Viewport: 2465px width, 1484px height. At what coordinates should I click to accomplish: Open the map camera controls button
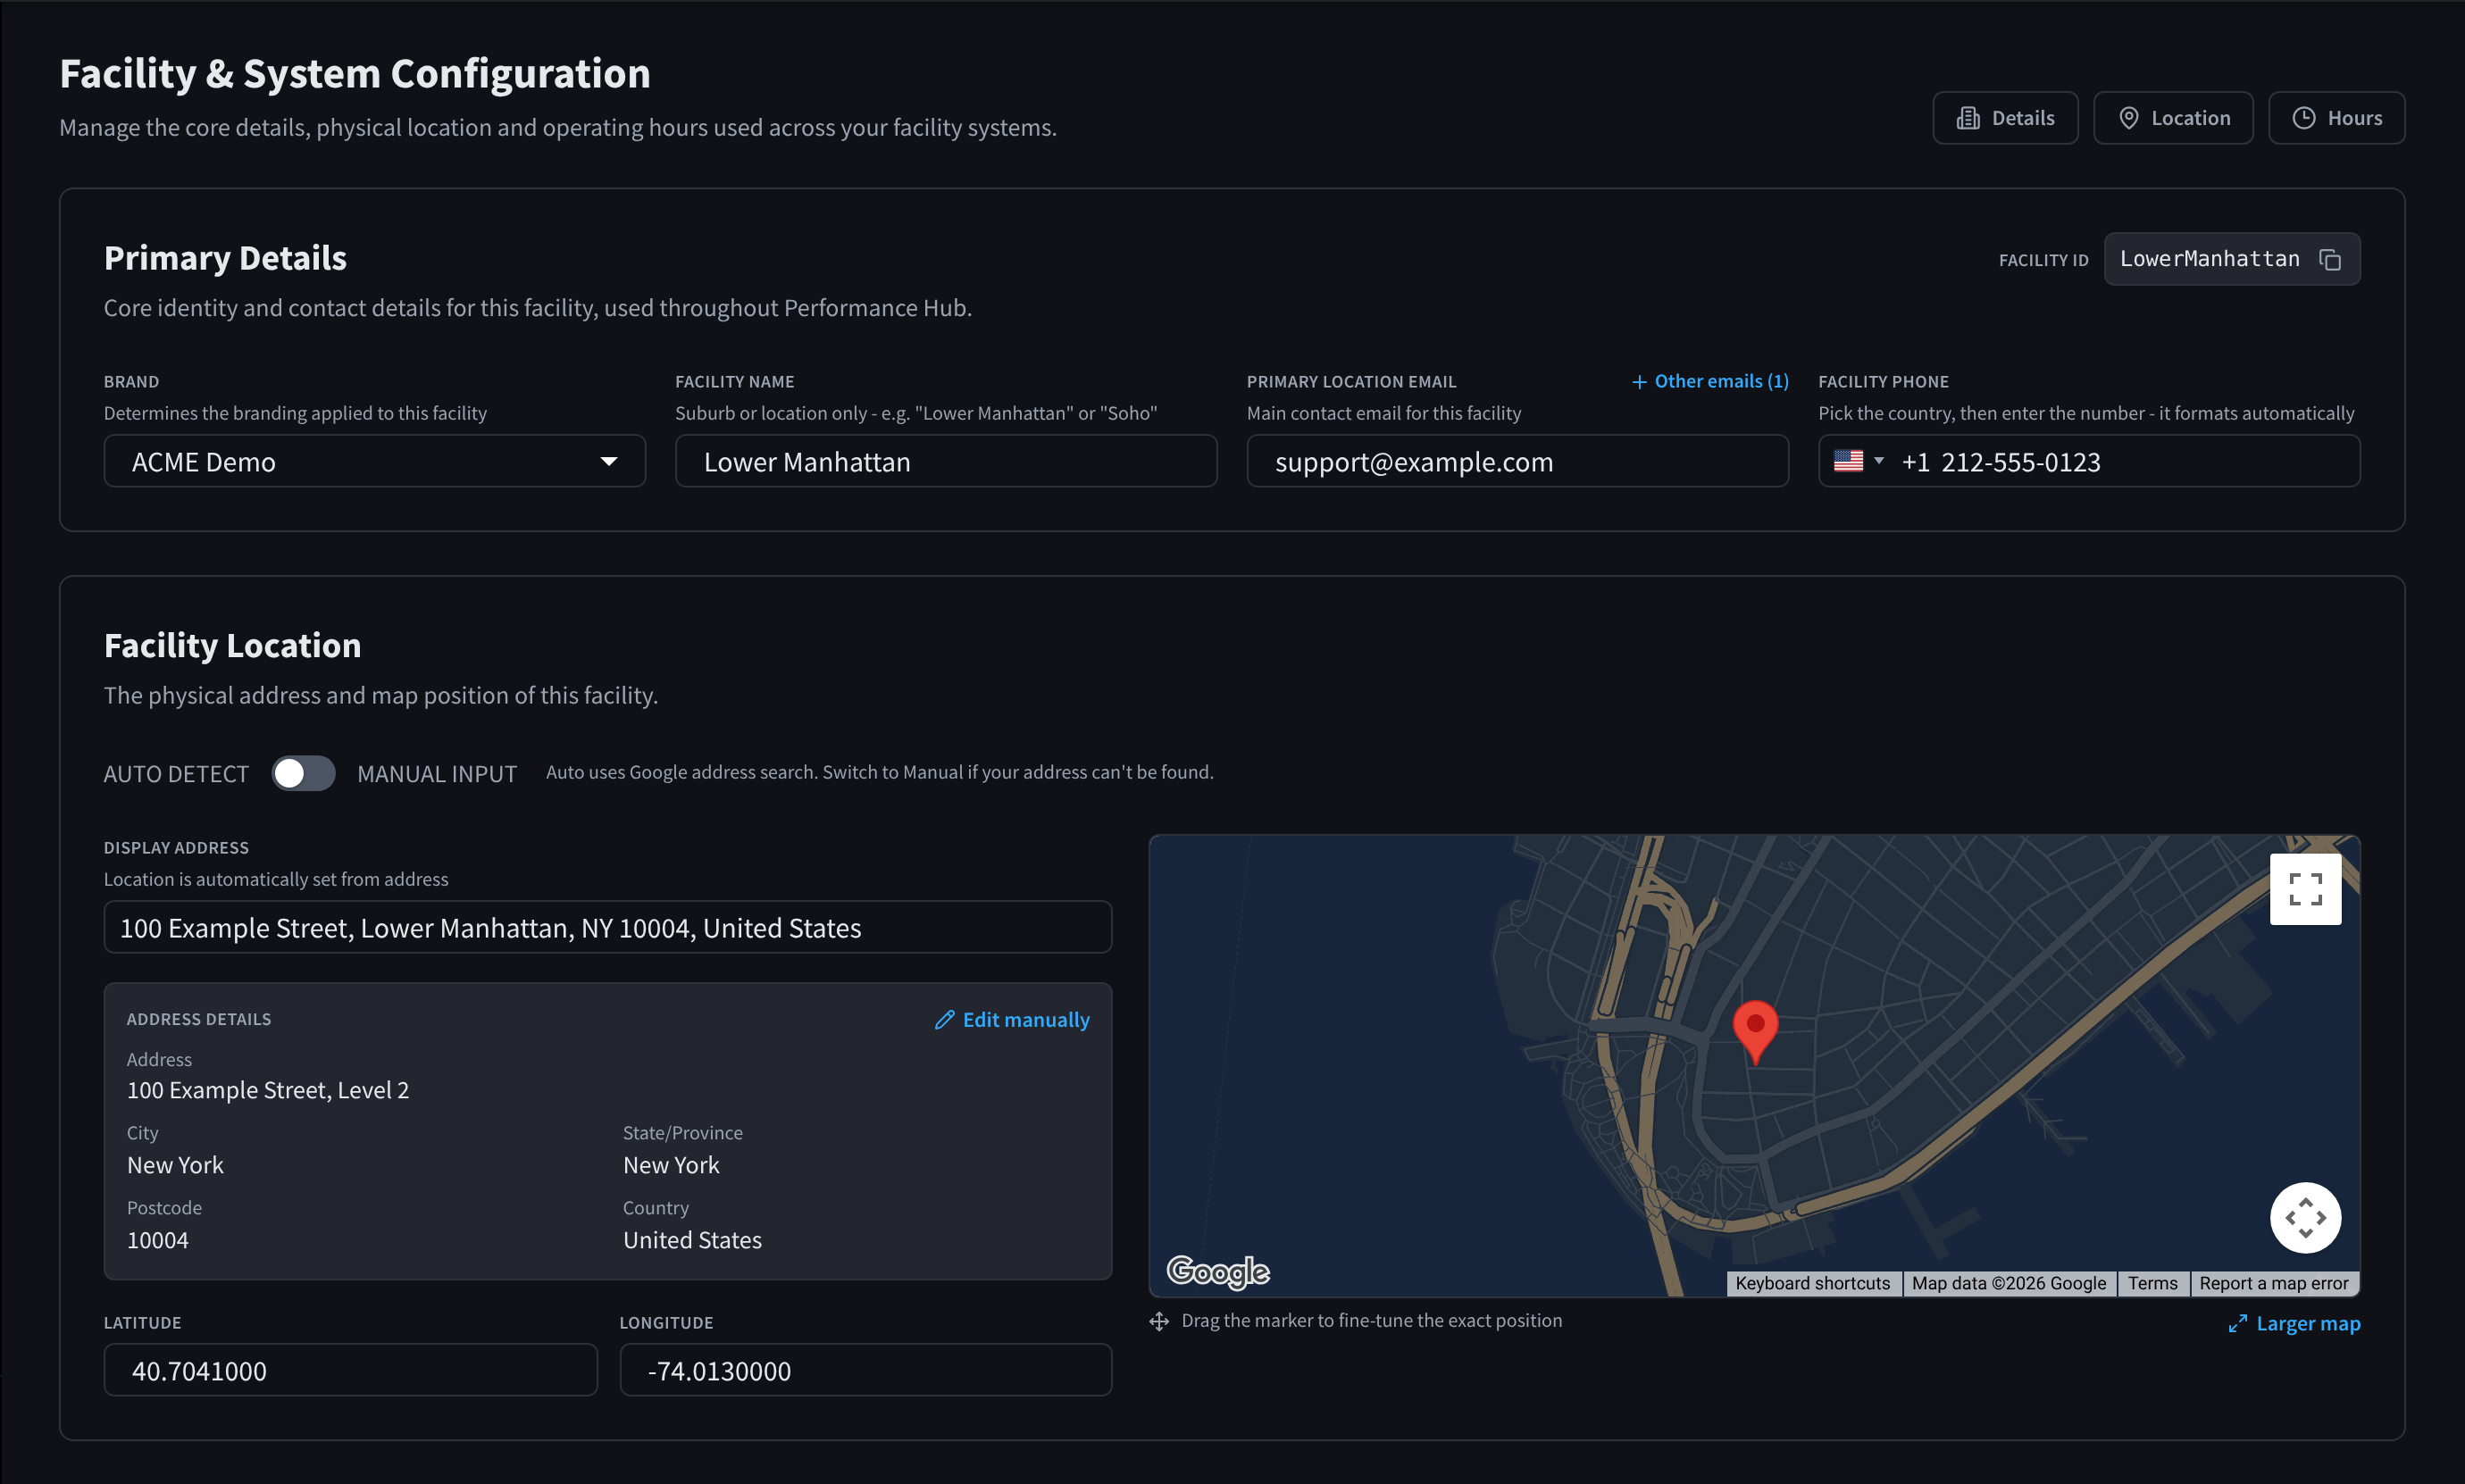point(2305,1218)
